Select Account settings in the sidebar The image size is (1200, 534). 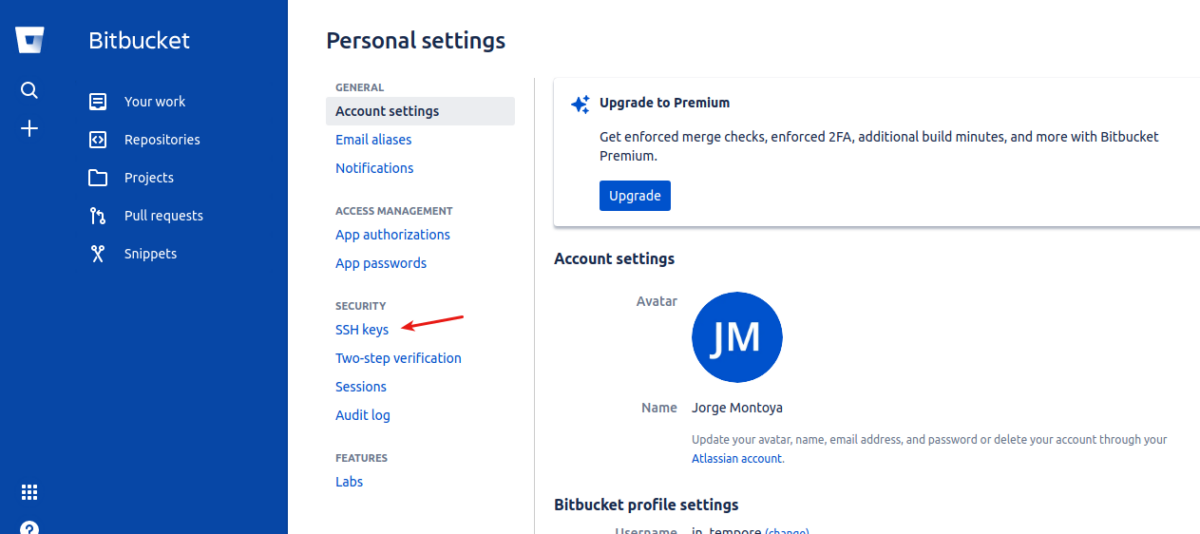point(387,111)
